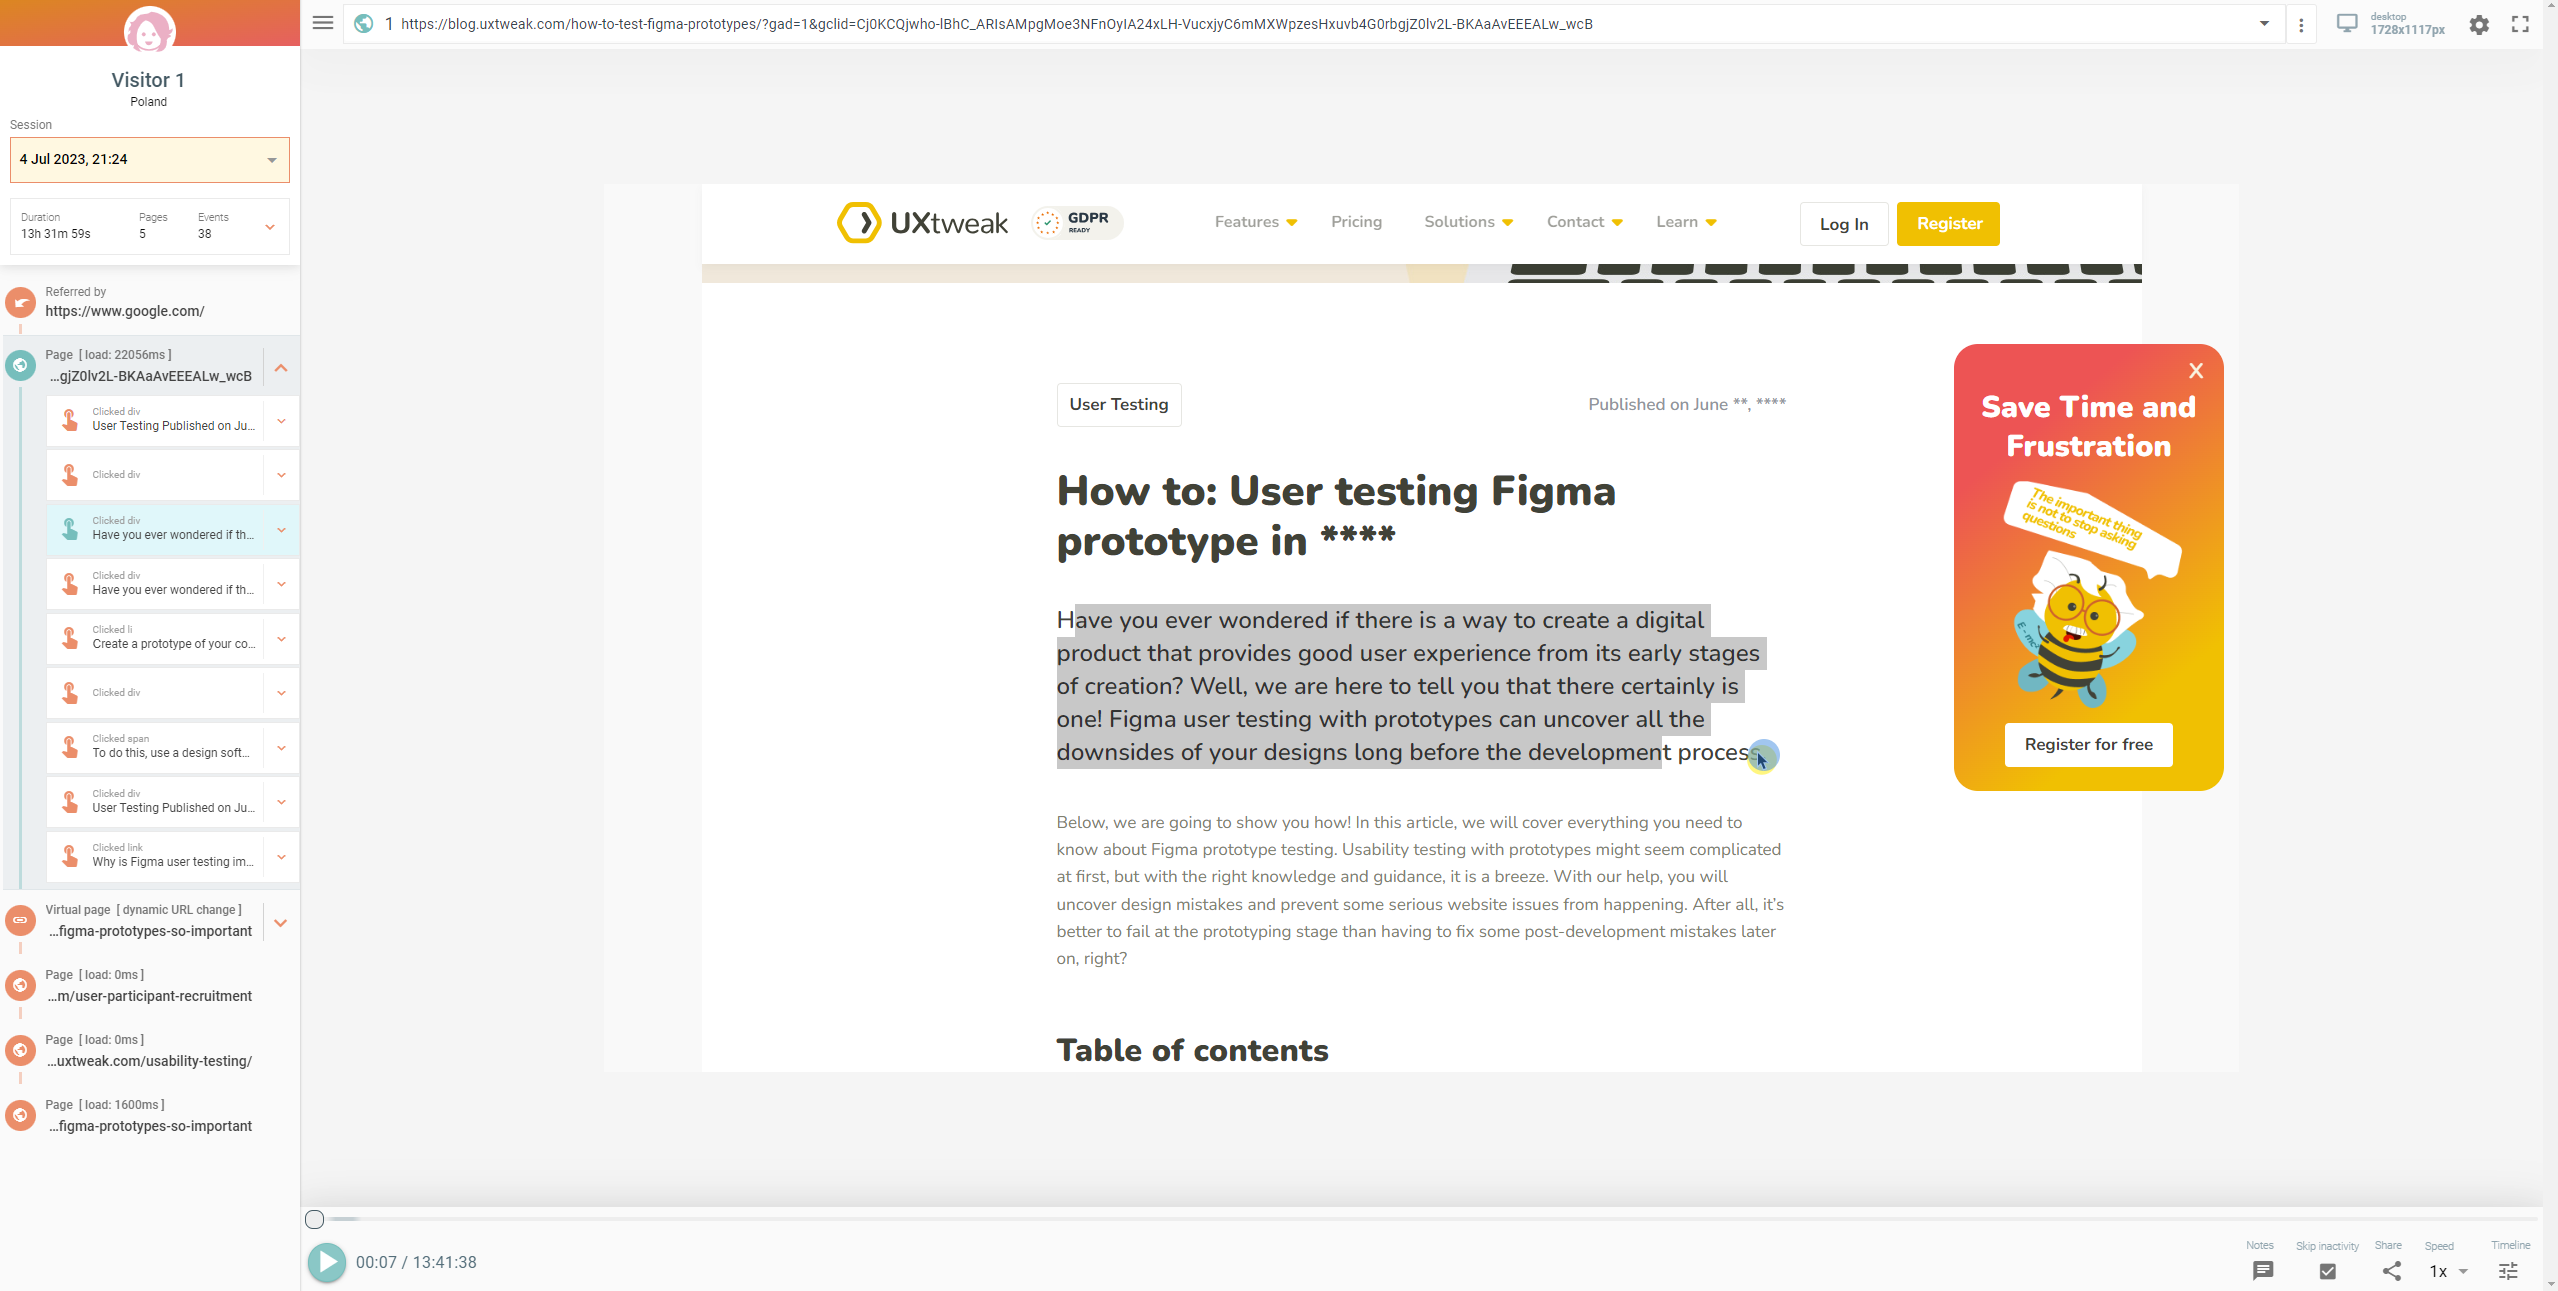Open the Contact menu

pyautogui.click(x=1584, y=222)
